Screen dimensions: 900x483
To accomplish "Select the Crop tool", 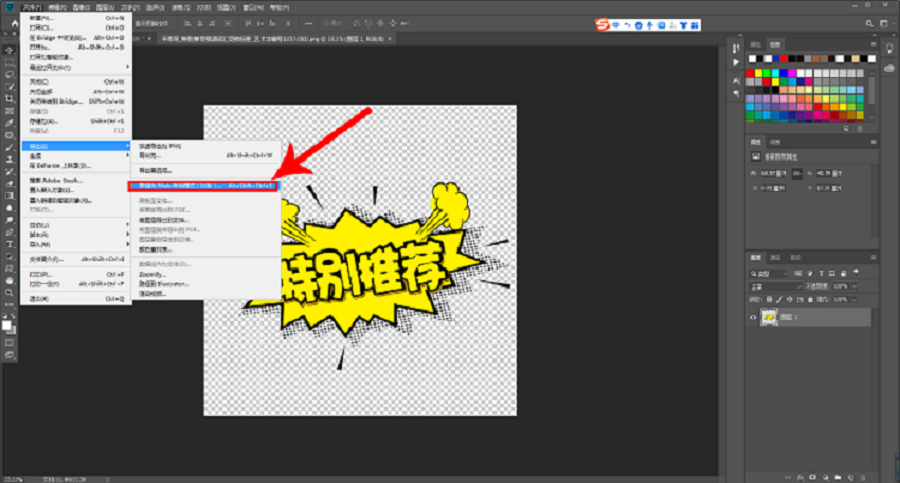I will pos(9,98).
